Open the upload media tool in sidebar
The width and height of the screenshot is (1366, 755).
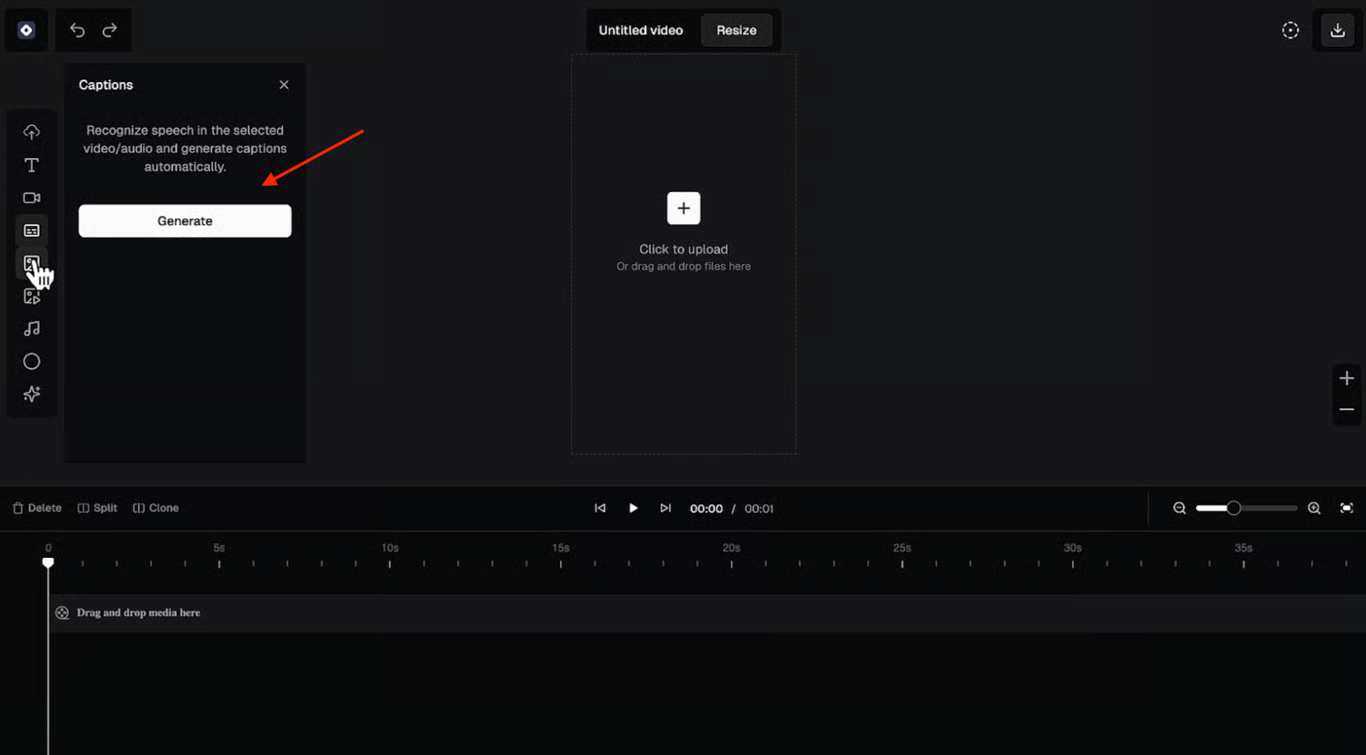point(32,132)
